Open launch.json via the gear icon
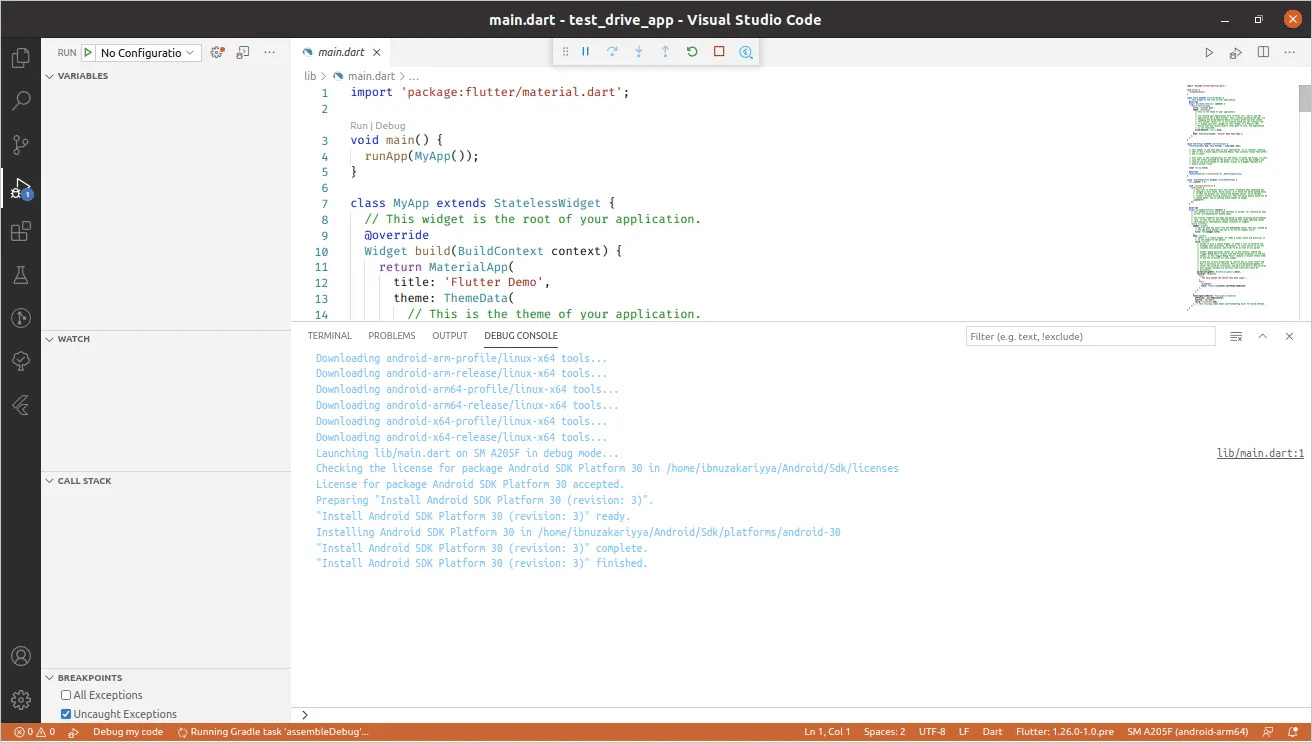Screen dimensions: 1312x743 pos(217,52)
